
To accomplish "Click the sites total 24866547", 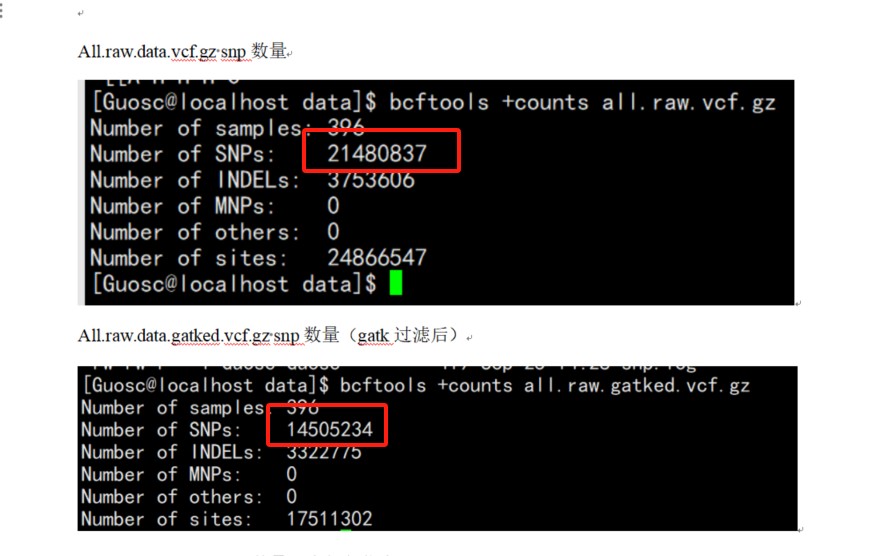I will (x=377, y=257).
